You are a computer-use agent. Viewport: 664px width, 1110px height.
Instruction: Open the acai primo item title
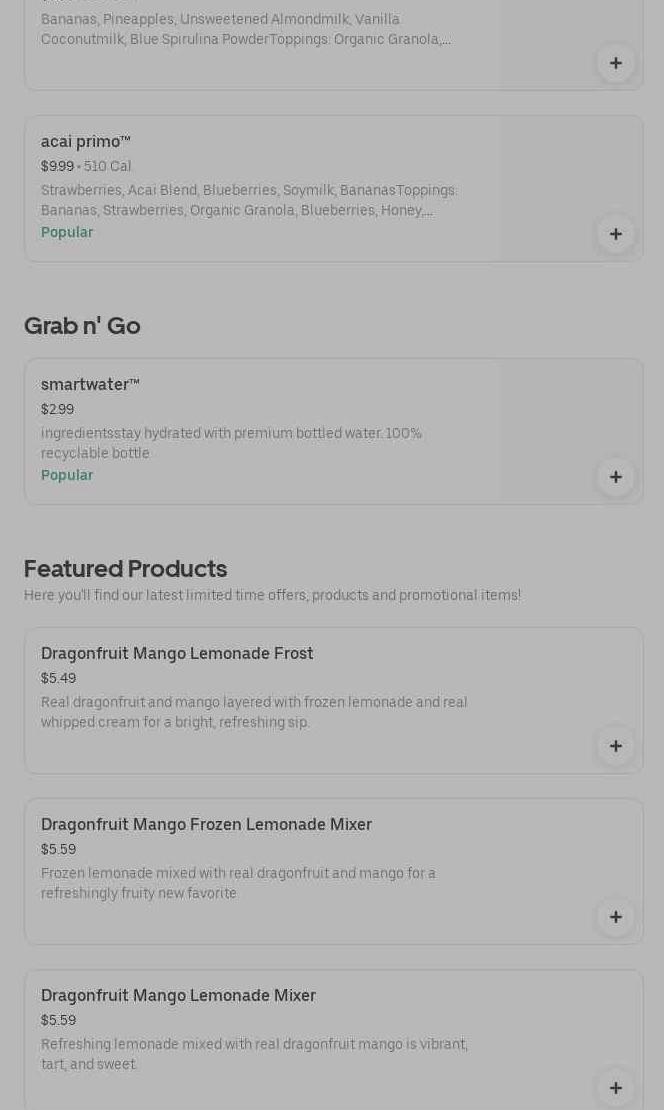86,142
